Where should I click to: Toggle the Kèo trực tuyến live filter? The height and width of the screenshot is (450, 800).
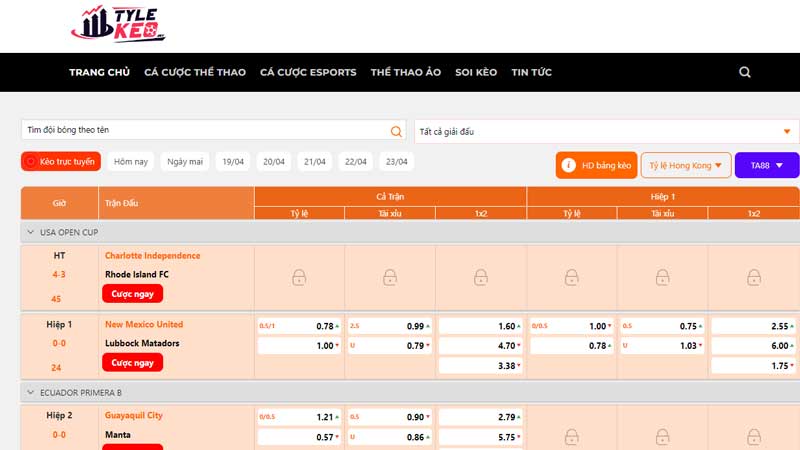pos(61,162)
